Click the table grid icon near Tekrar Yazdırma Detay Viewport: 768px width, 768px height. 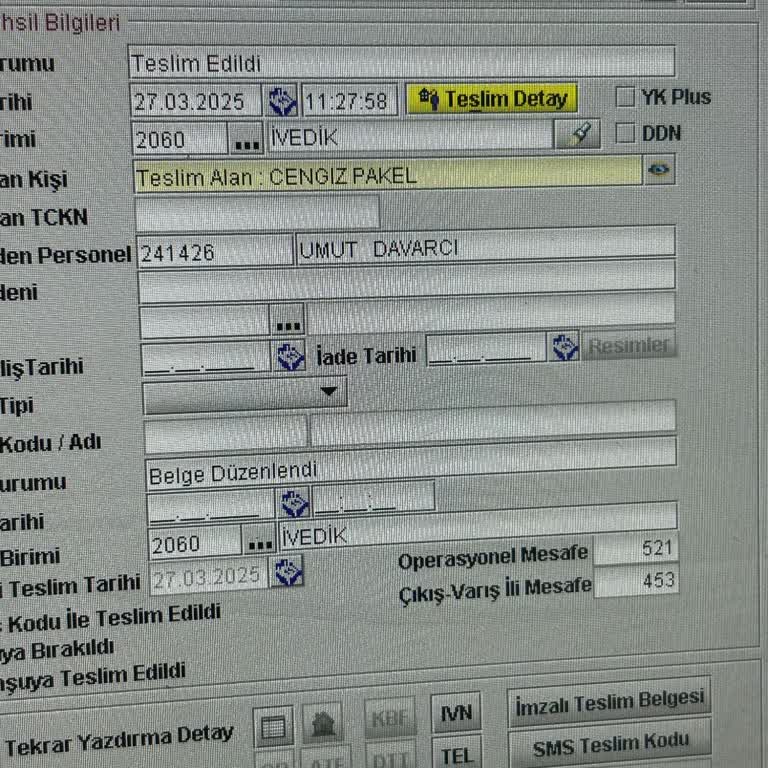click(273, 726)
